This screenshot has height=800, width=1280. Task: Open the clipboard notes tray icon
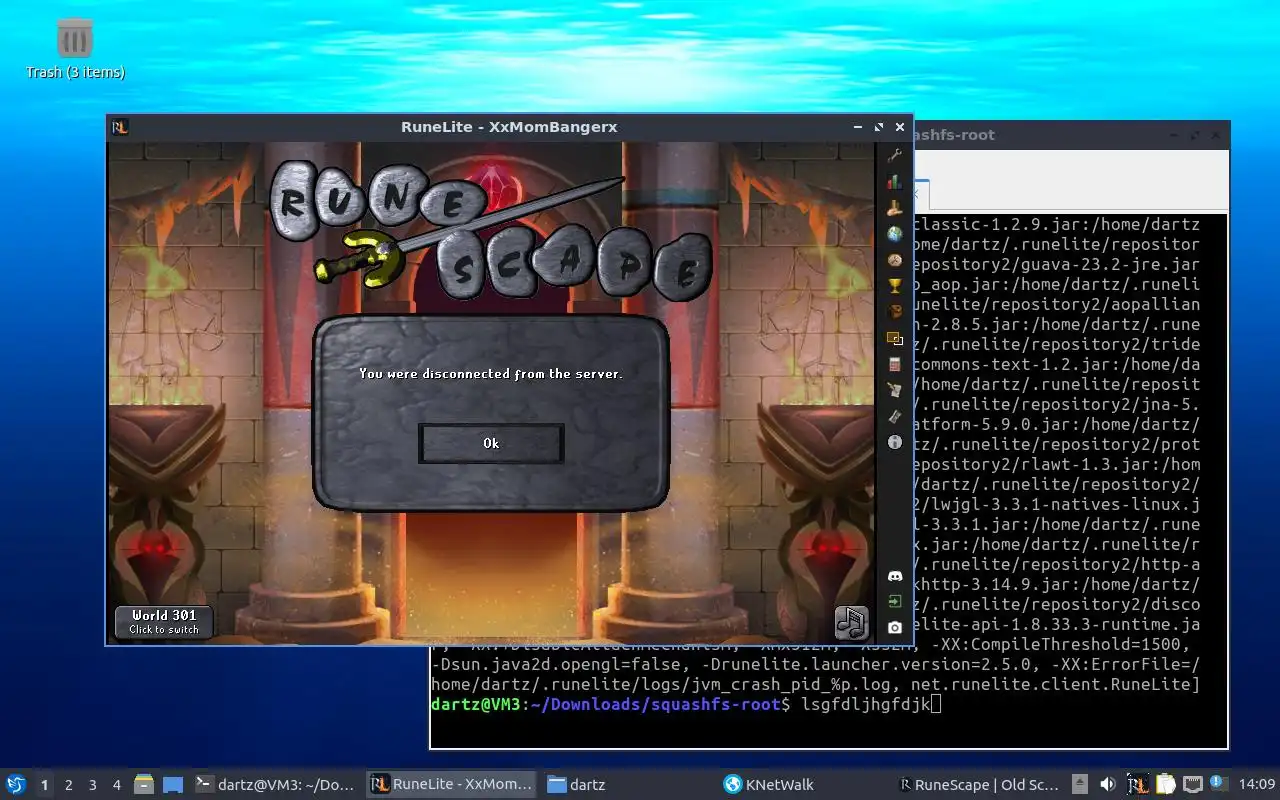click(1165, 785)
